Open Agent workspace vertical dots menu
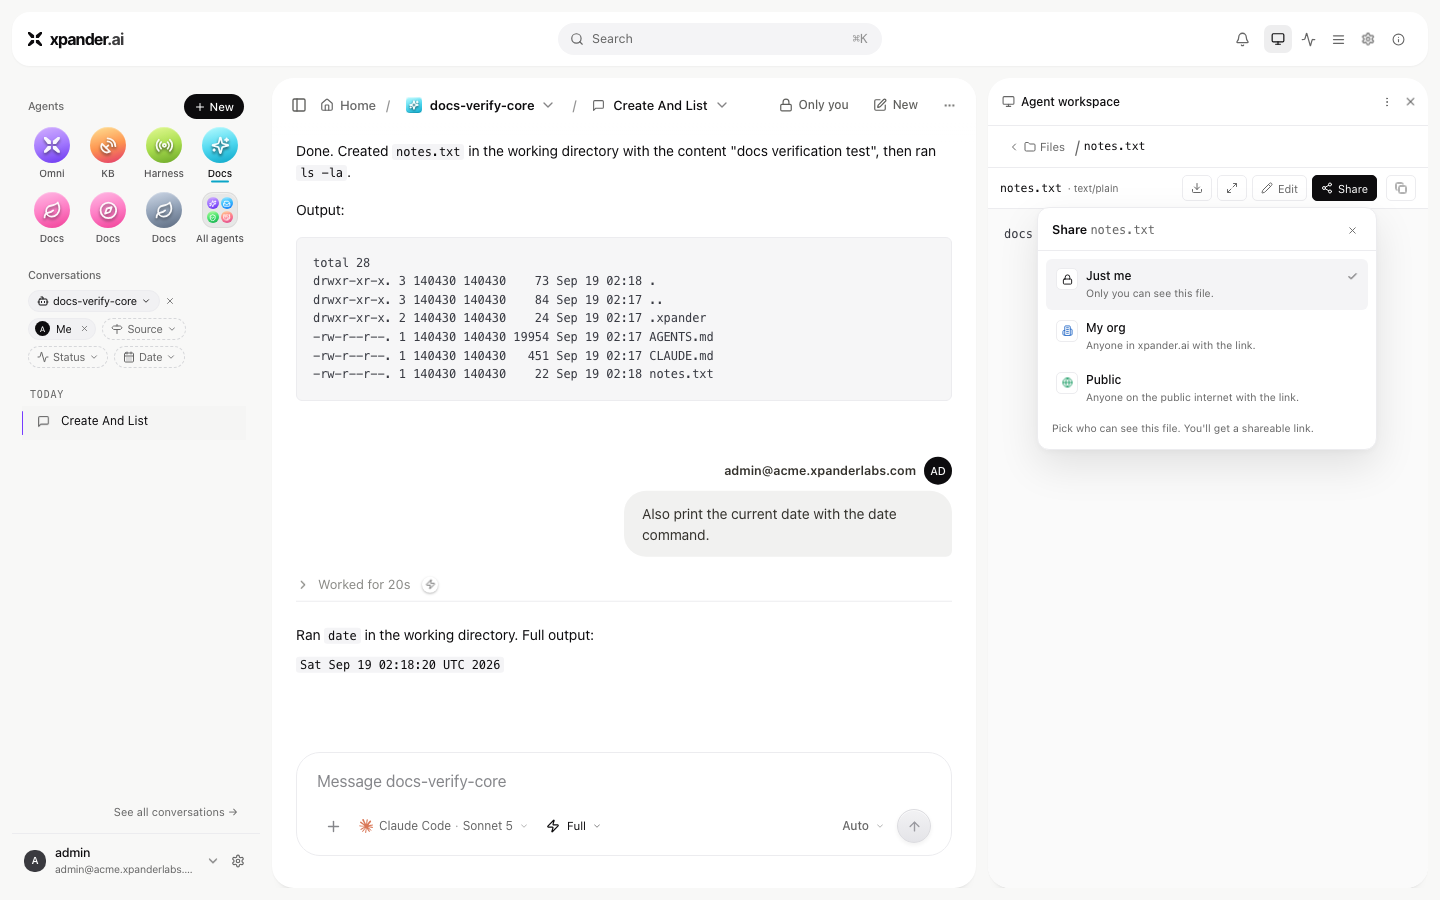This screenshot has width=1440, height=900. click(x=1387, y=102)
